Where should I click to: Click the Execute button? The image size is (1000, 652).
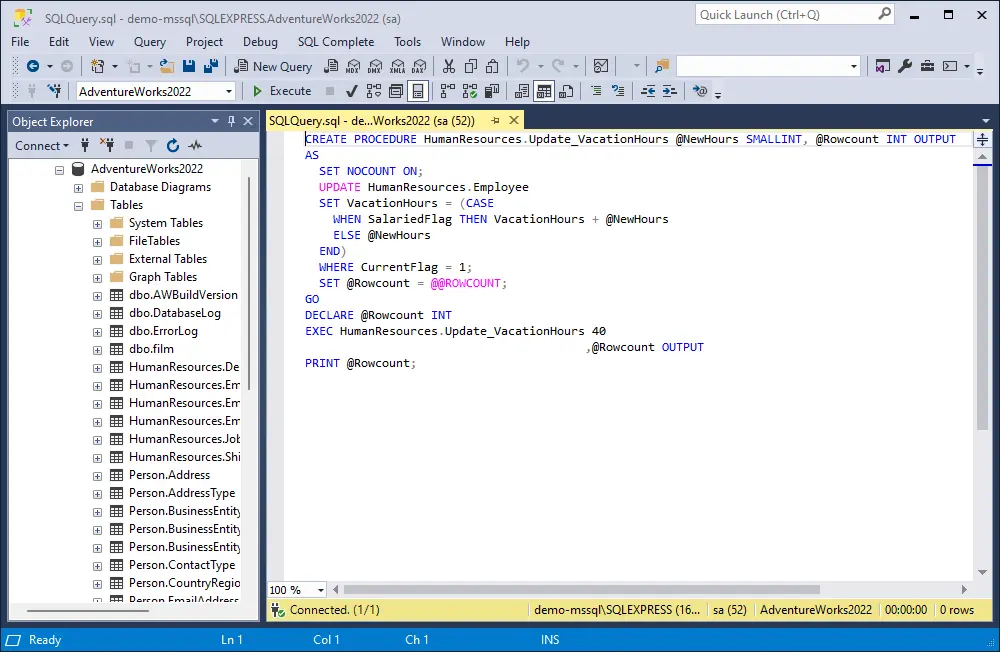pos(283,91)
